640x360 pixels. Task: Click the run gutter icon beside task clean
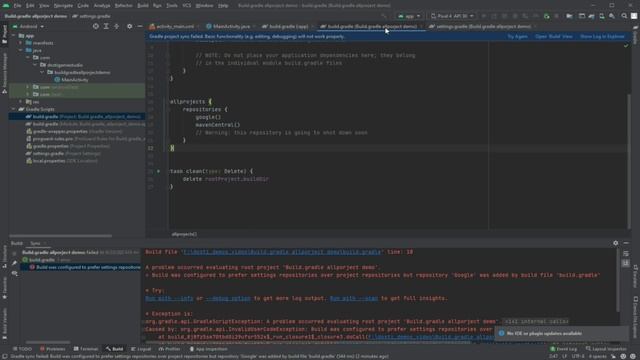pos(158,171)
